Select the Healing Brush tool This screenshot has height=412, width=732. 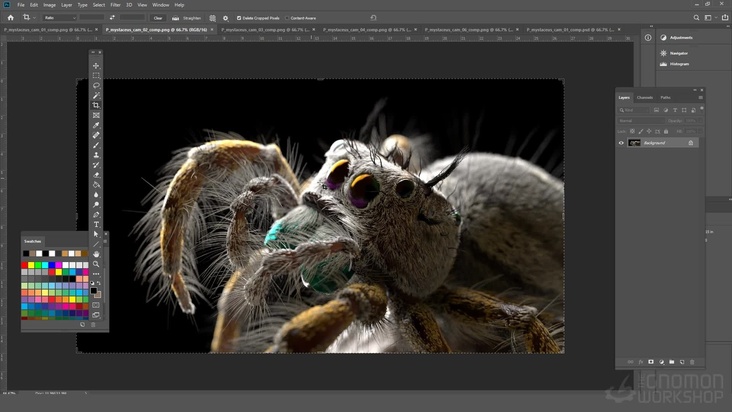tap(96, 135)
